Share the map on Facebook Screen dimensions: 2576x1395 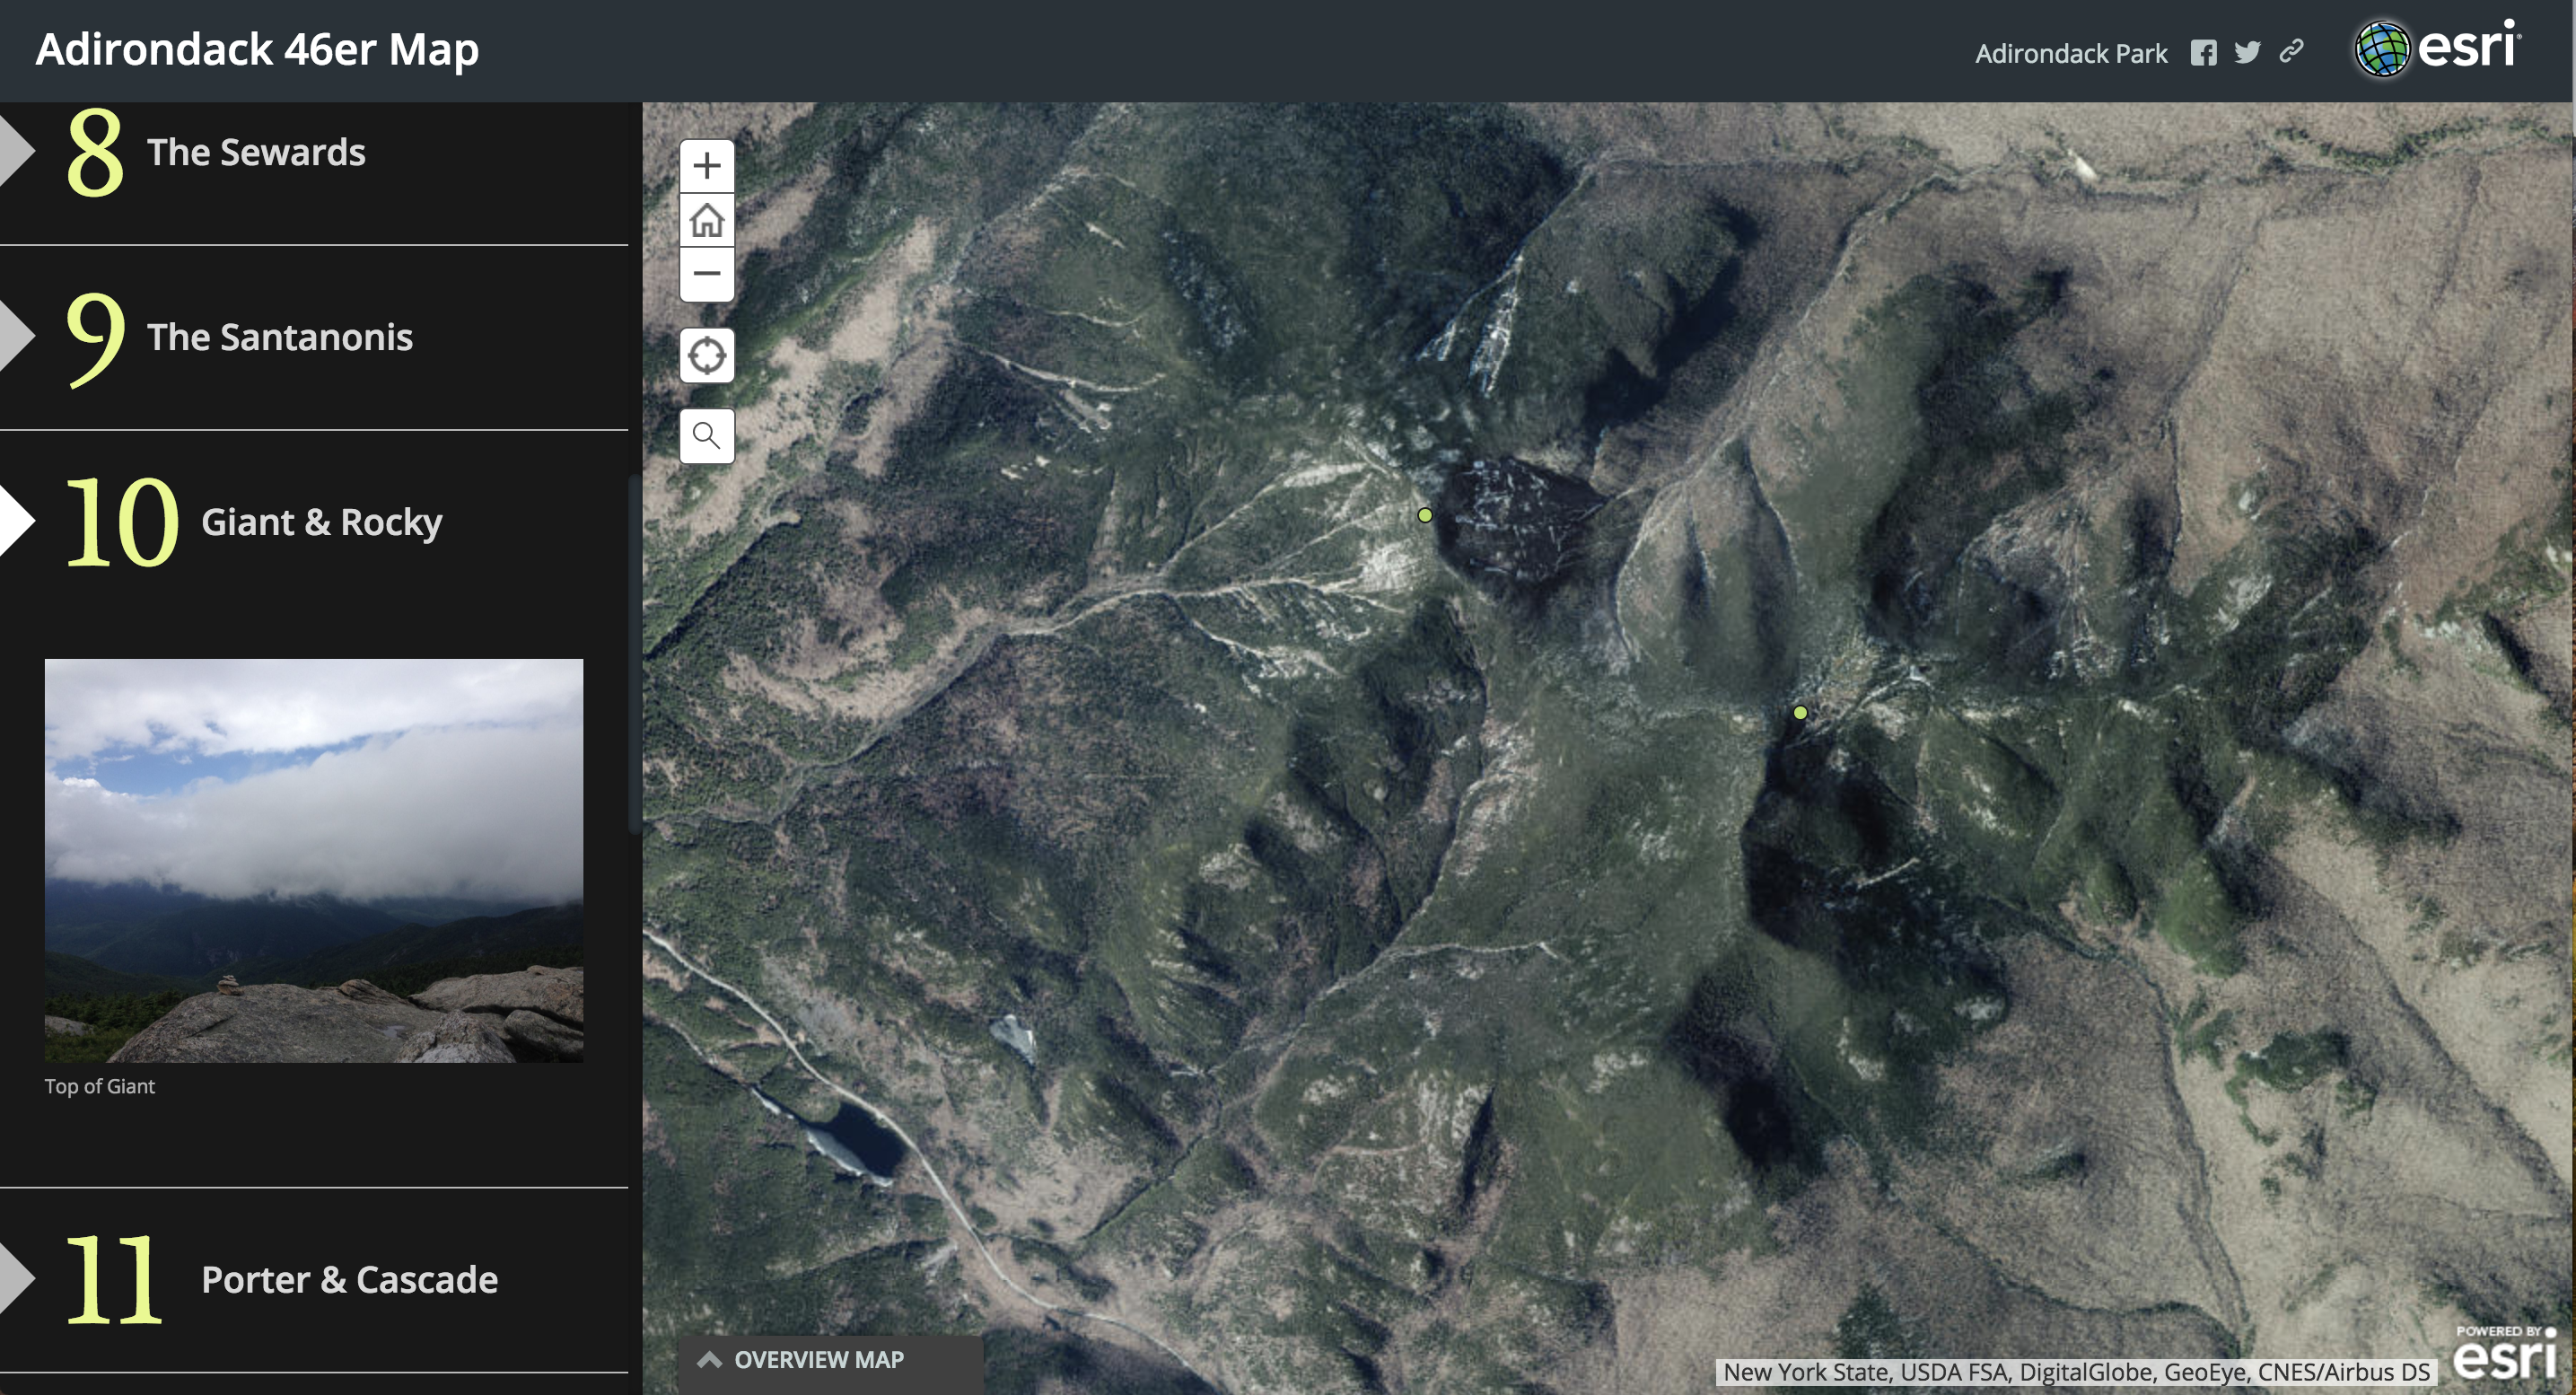(2203, 53)
